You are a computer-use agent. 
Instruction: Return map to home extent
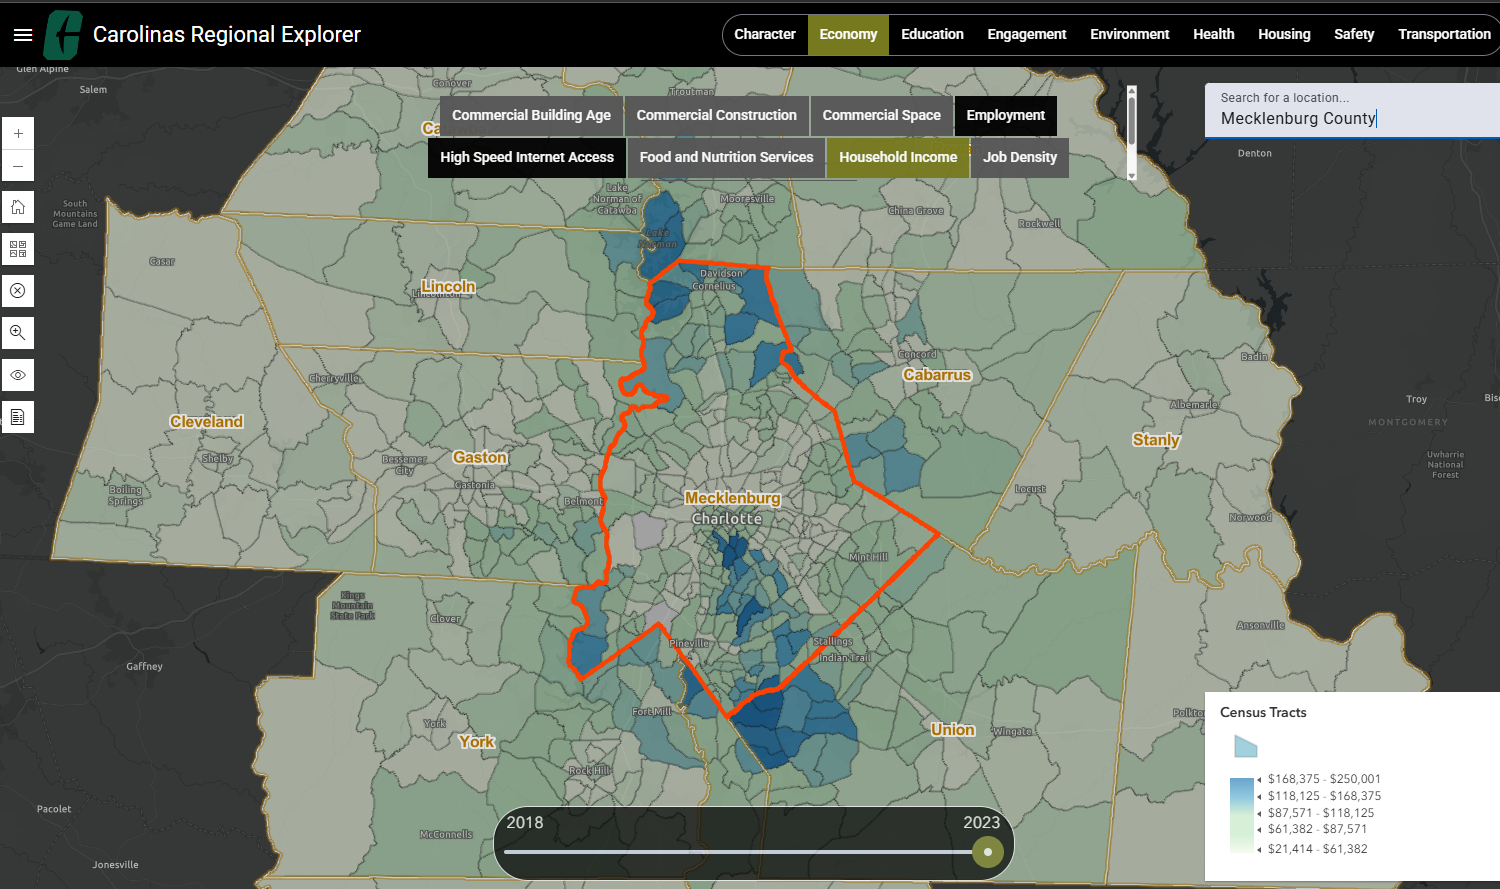click(18, 208)
